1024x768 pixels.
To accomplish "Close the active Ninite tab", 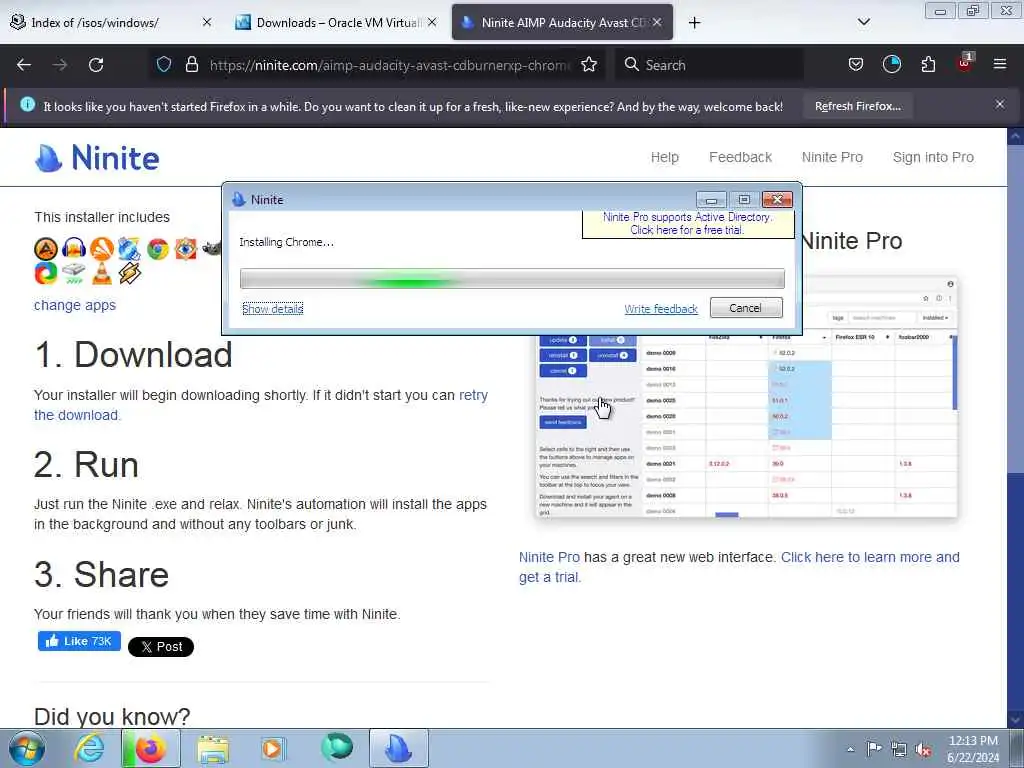I will click(657, 22).
